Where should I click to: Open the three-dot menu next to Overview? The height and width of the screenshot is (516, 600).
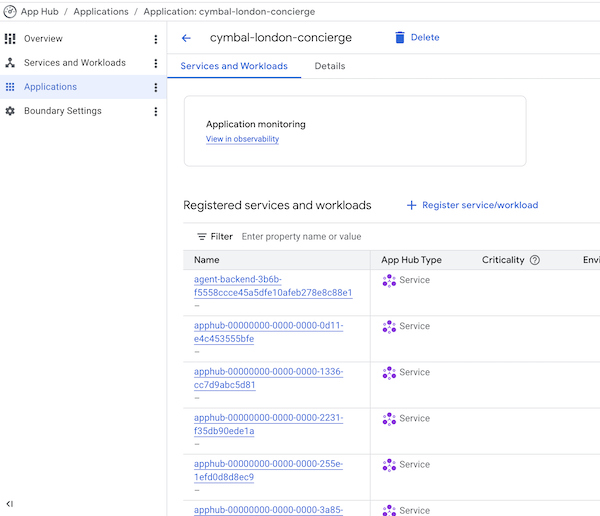pos(155,39)
